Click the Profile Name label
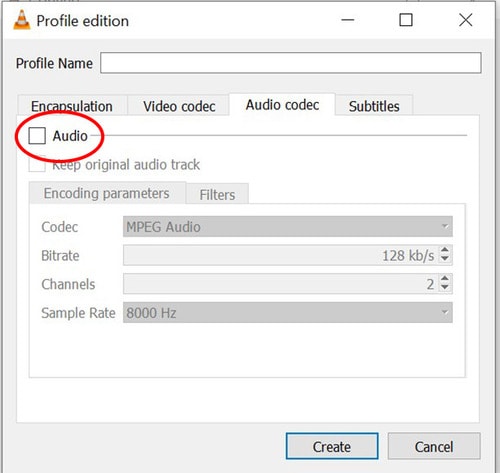Screen dimensions: 500x473 (54, 63)
